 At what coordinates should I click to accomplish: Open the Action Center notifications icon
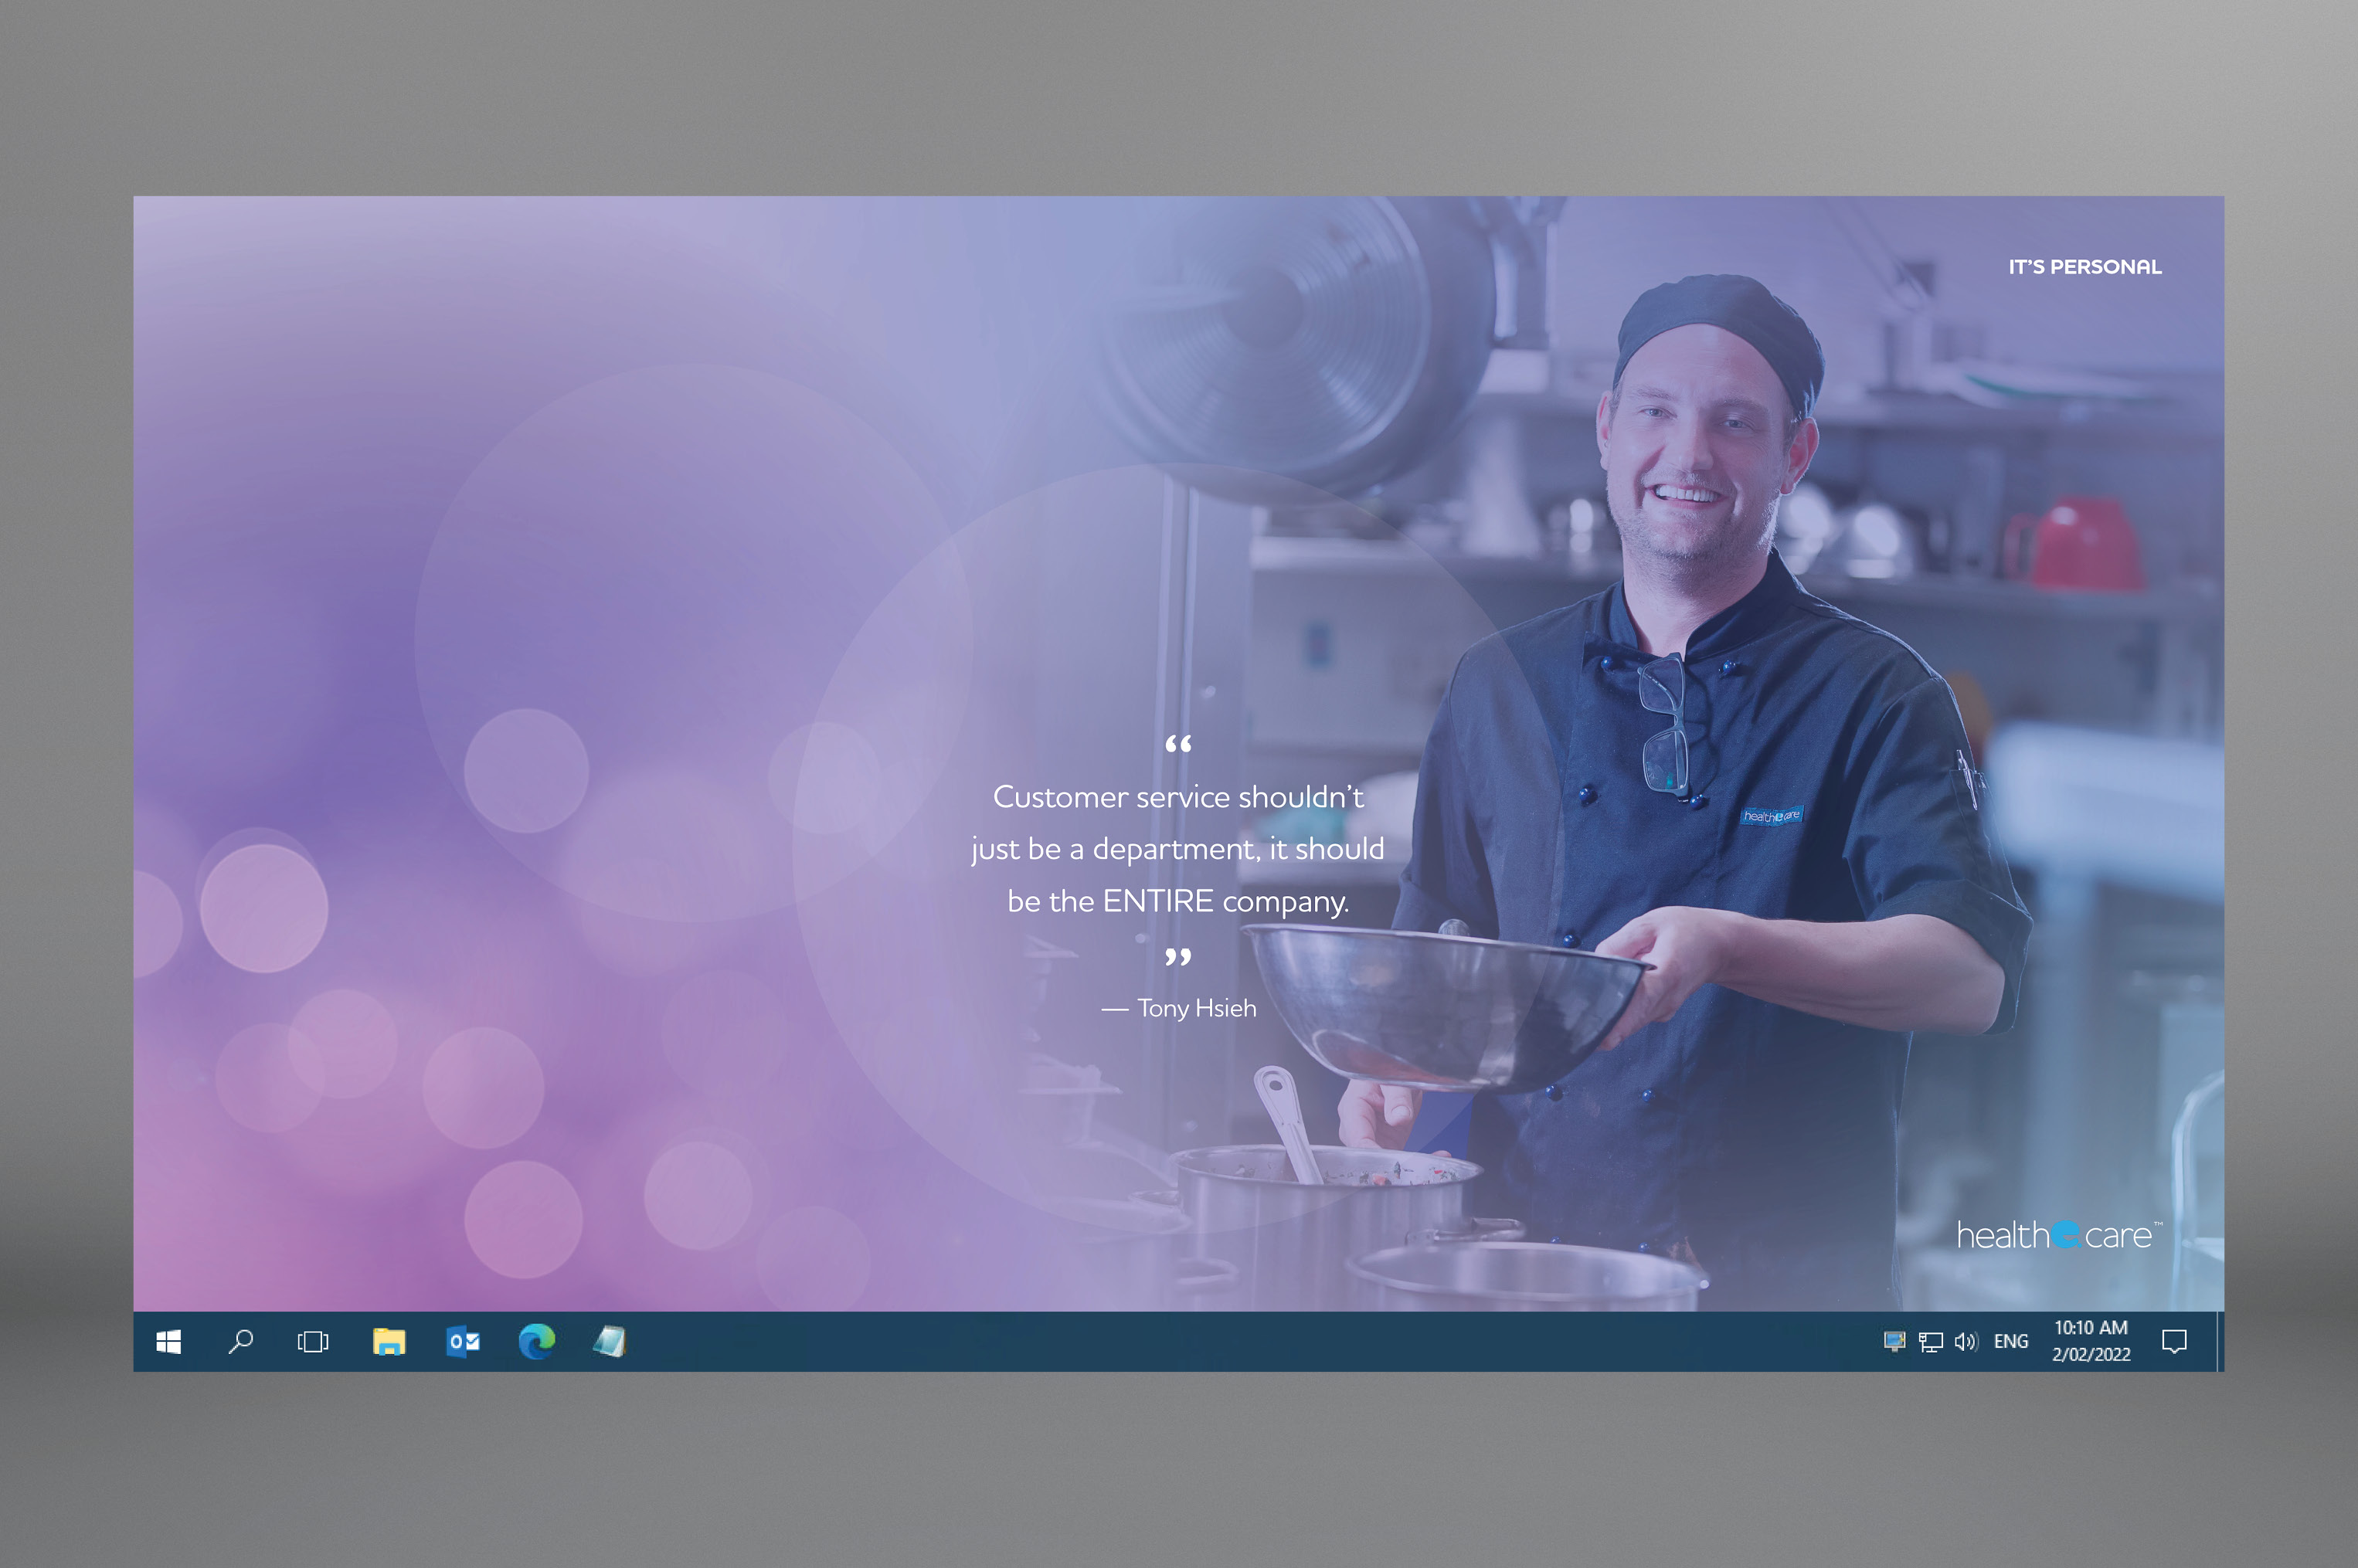pyautogui.click(x=2174, y=1342)
